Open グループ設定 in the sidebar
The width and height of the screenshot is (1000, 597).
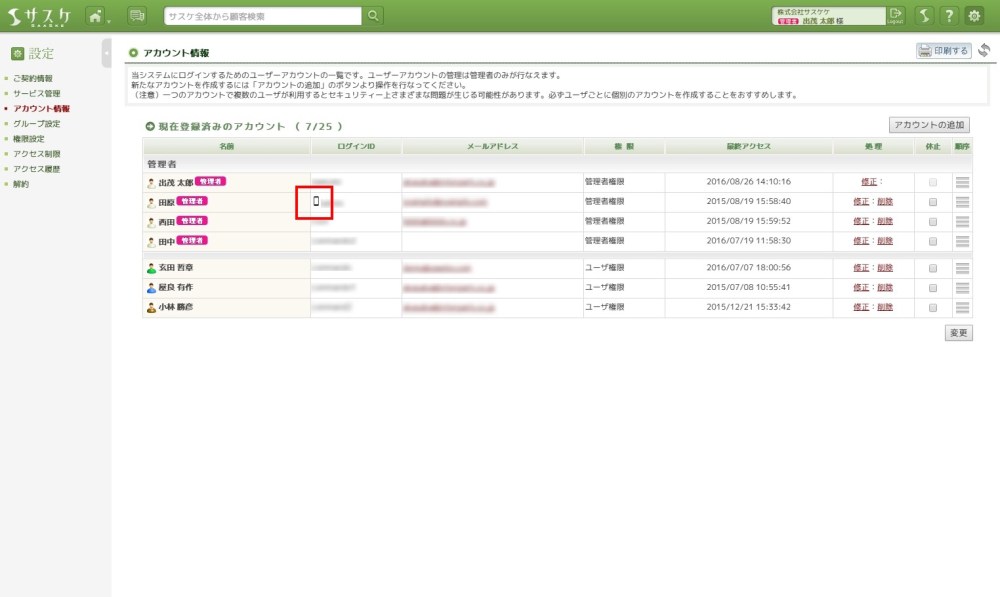[x=36, y=124]
